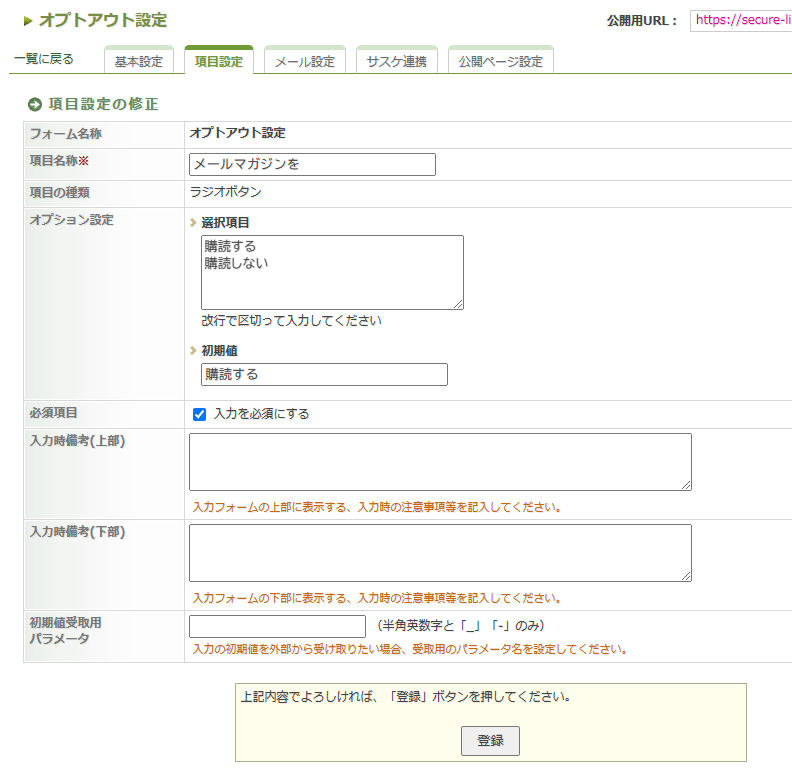Click the chevron icon before 選択項目

(193, 223)
